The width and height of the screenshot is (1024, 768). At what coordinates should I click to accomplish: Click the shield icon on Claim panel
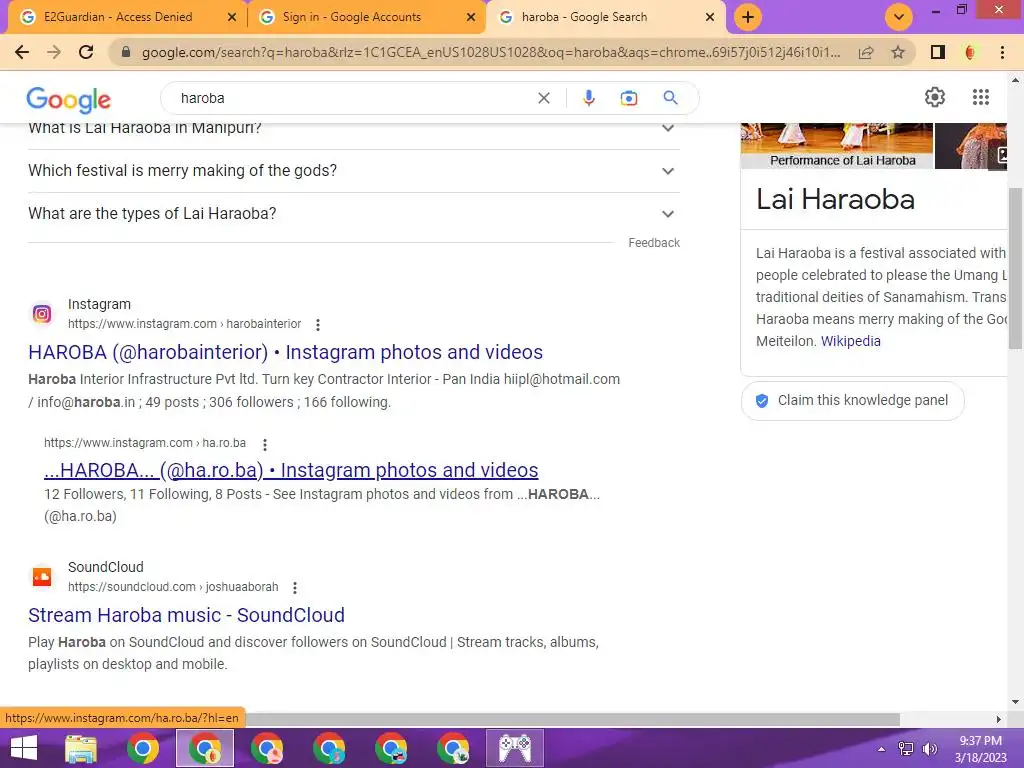(x=761, y=400)
